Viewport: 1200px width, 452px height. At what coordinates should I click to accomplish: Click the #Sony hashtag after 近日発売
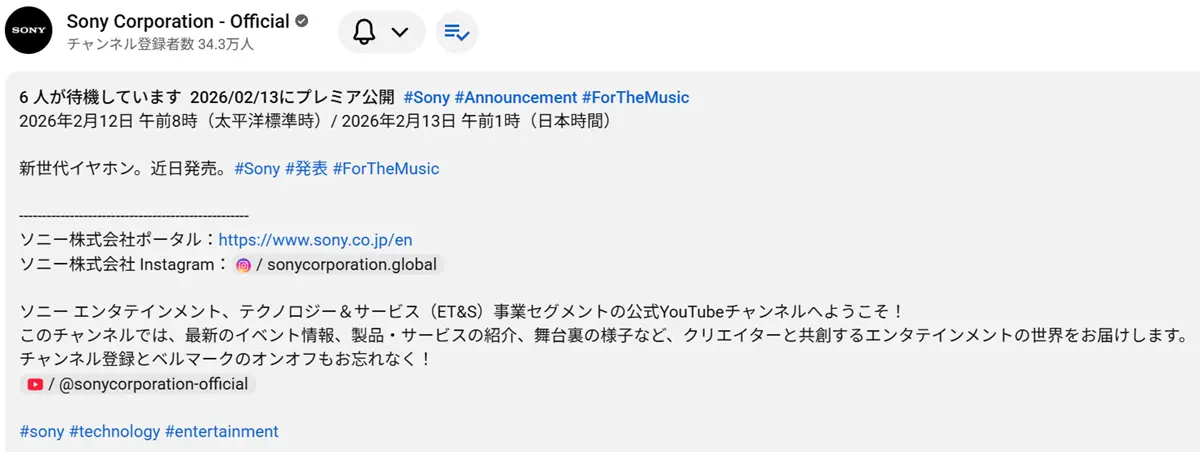(257, 169)
